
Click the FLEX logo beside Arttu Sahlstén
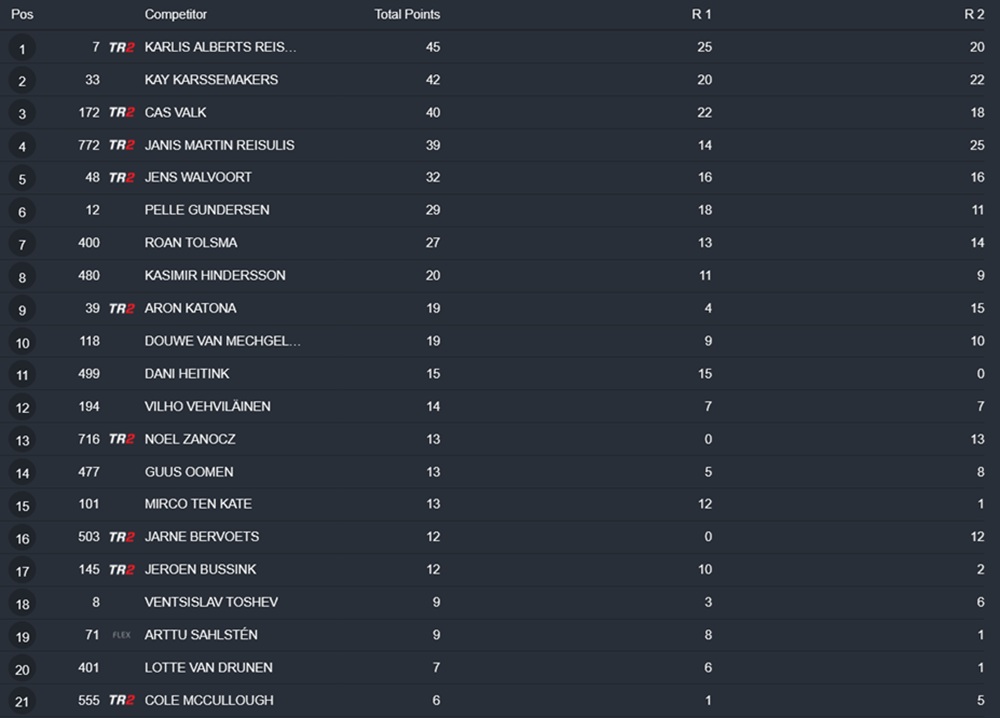121,635
